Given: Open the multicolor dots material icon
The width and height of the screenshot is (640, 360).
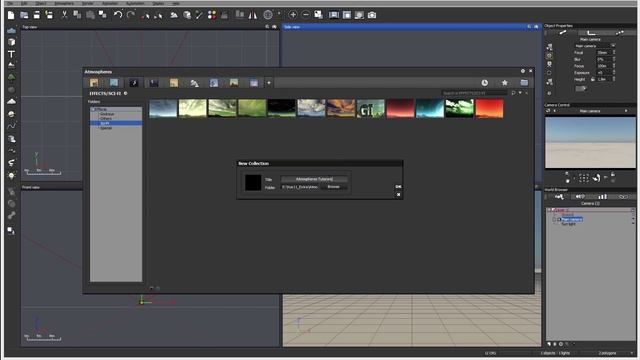Looking at the screenshot, I should (x=212, y=15).
